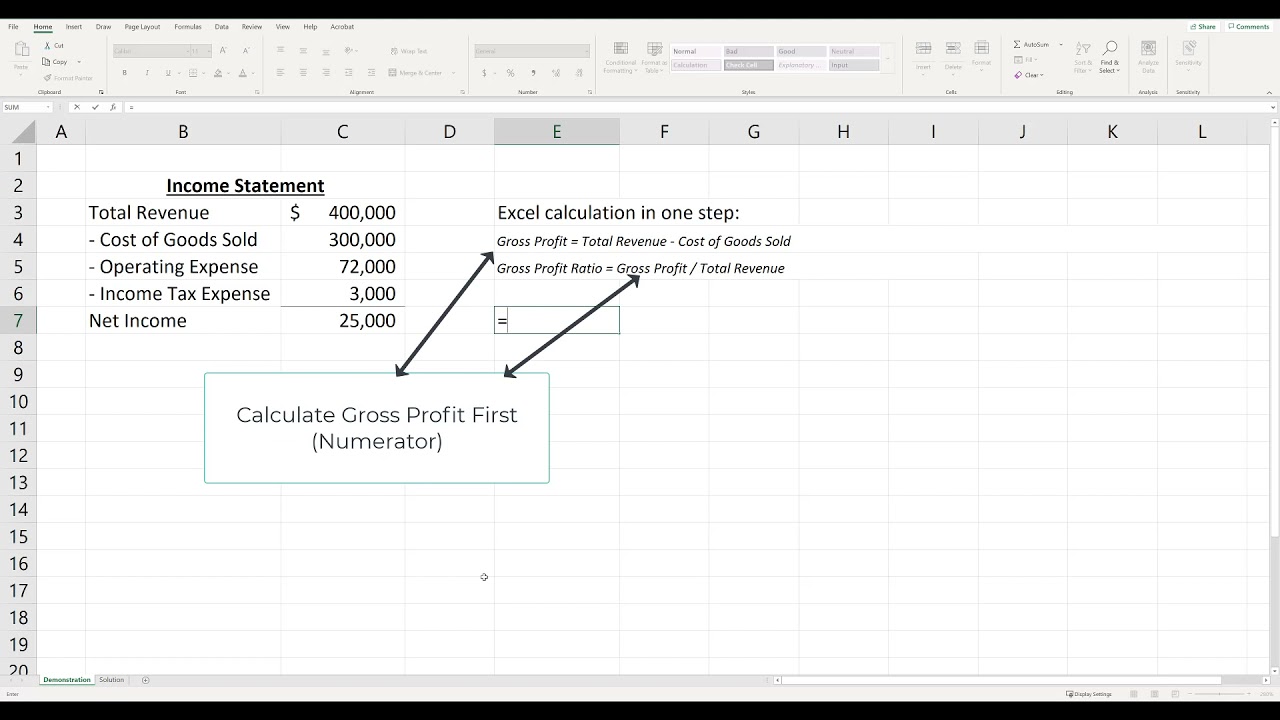Click the Insert Function fx icon
The width and height of the screenshot is (1280, 720).
pos(113,107)
